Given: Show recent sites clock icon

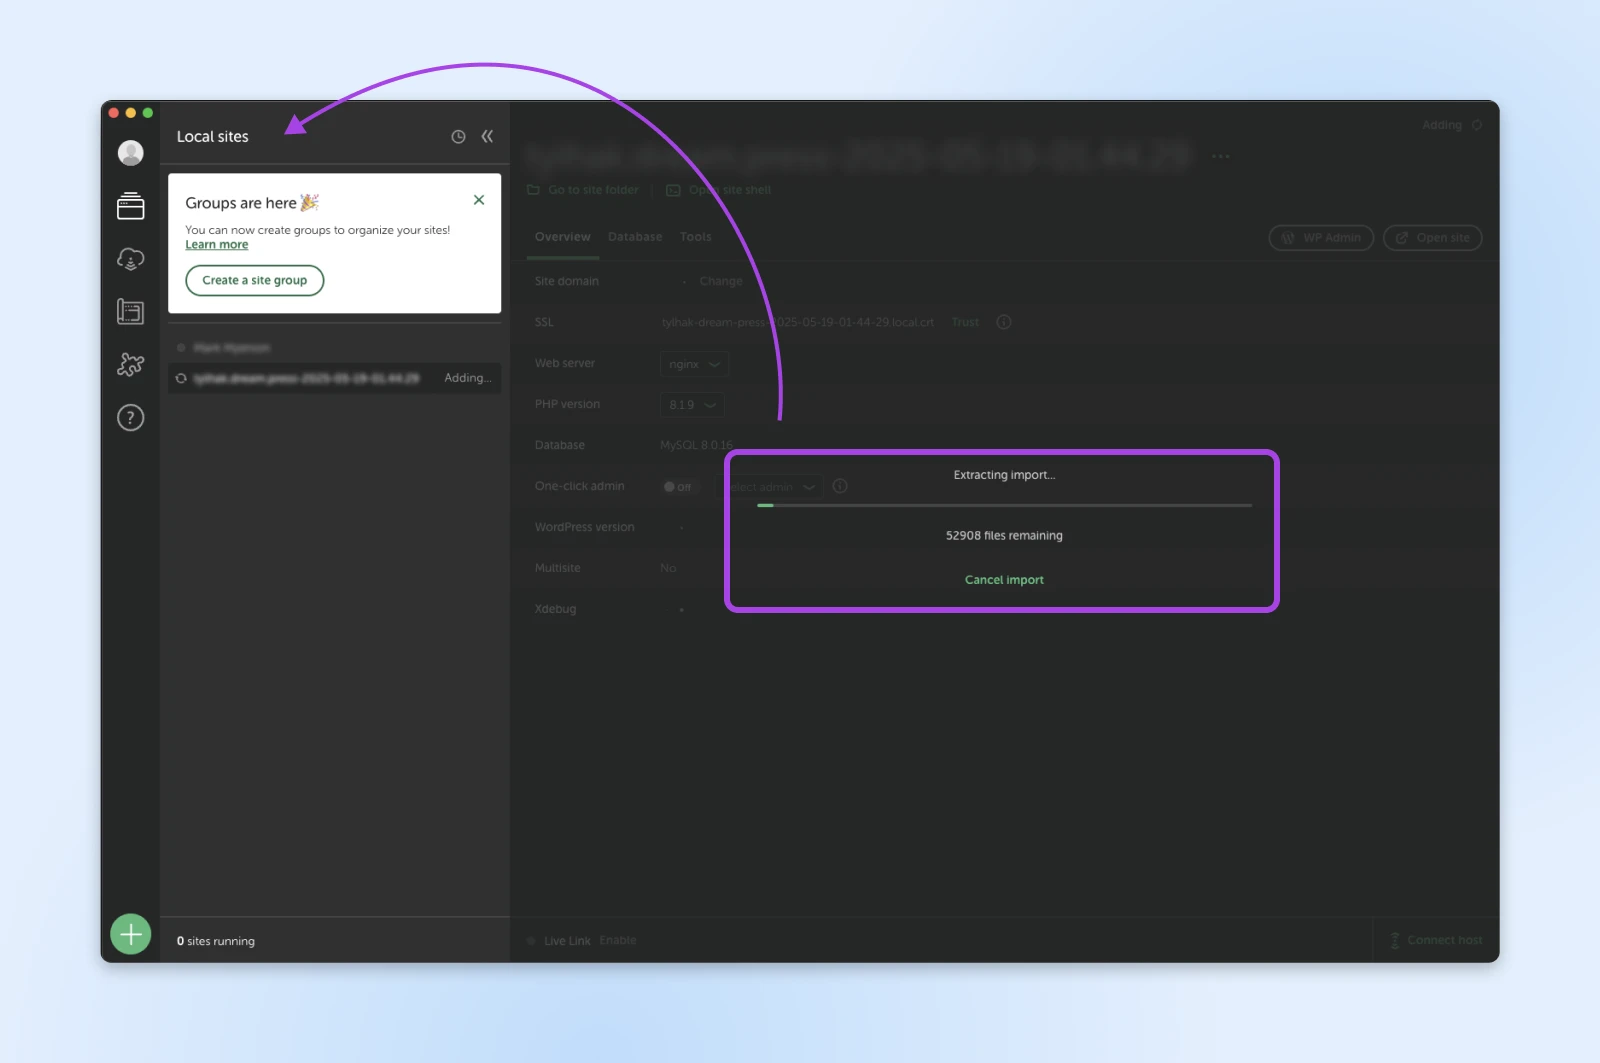Looking at the screenshot, I should (458, 137).
